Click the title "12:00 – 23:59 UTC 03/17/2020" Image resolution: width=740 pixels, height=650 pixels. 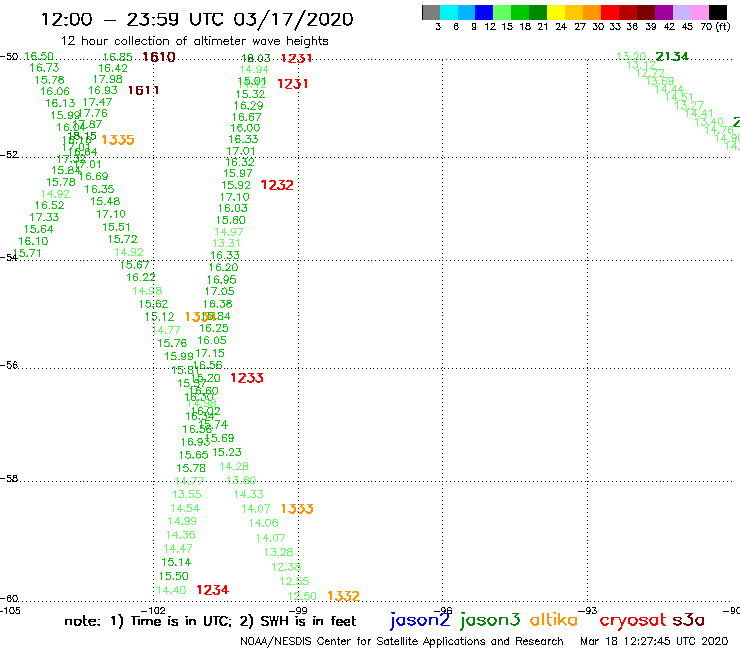[x=197, y=19]
